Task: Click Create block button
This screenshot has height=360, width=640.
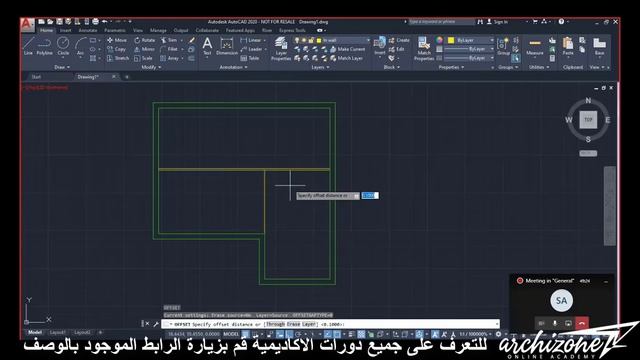Action: coord(399,40)
